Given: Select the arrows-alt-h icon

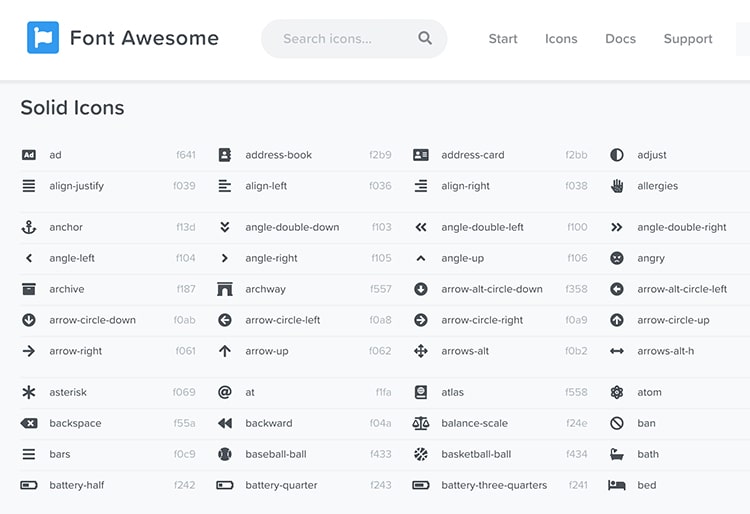Looking at the screenshot, I should pyautogui.click(x=617, y=351).
